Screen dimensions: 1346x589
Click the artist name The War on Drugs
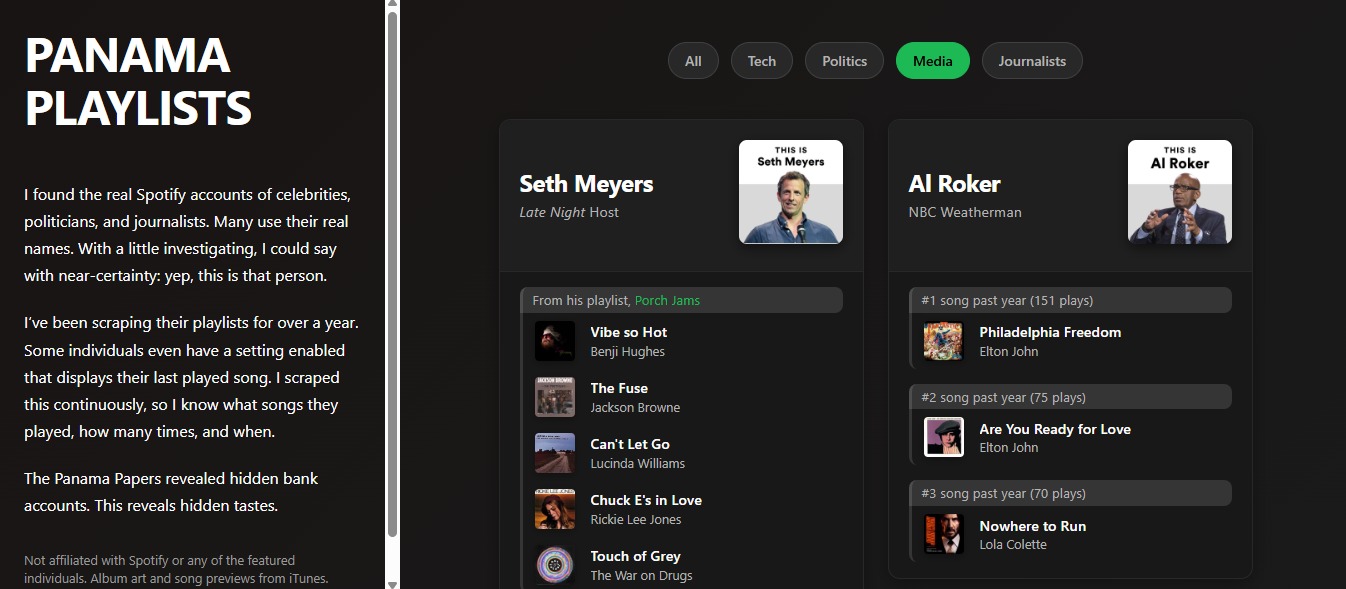click(x=641, y=576)
